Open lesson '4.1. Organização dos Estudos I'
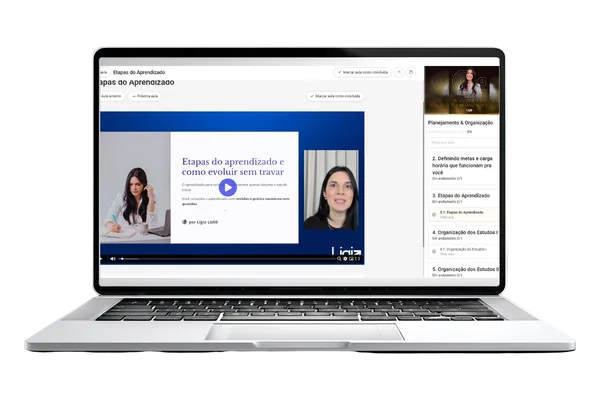 coord(463,251)
